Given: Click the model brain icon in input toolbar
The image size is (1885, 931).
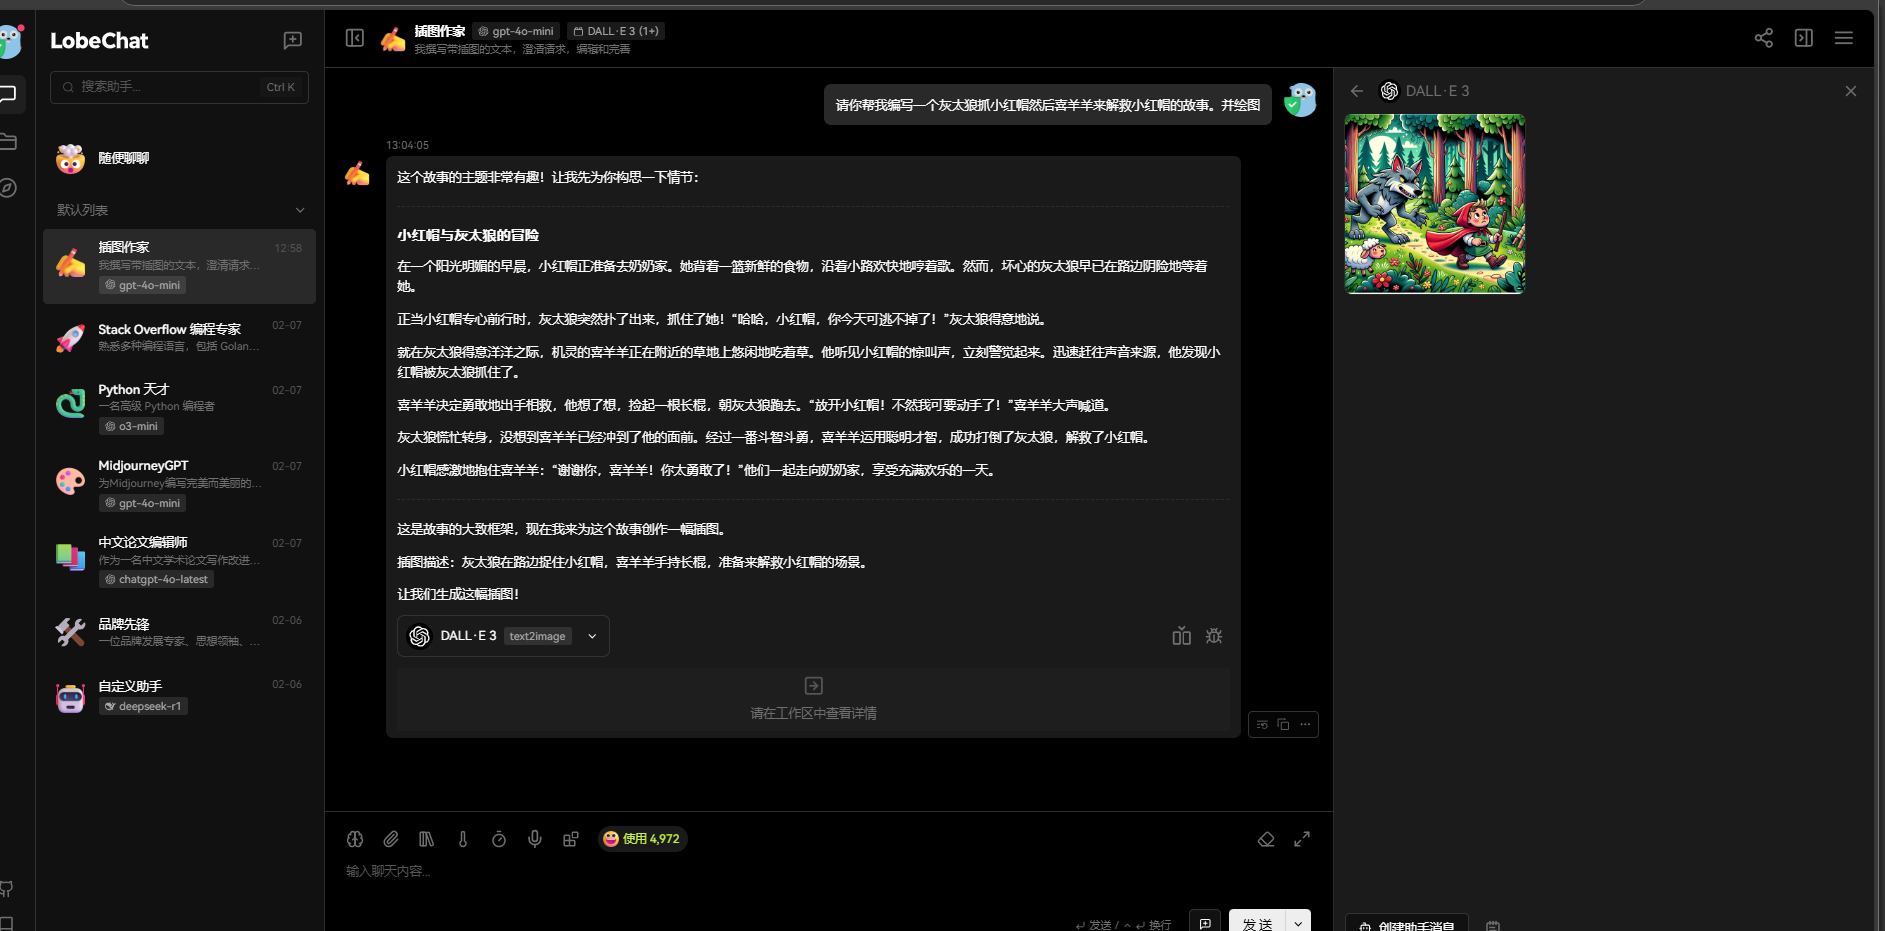Looking at the screenshot, I should pos(355,839).
